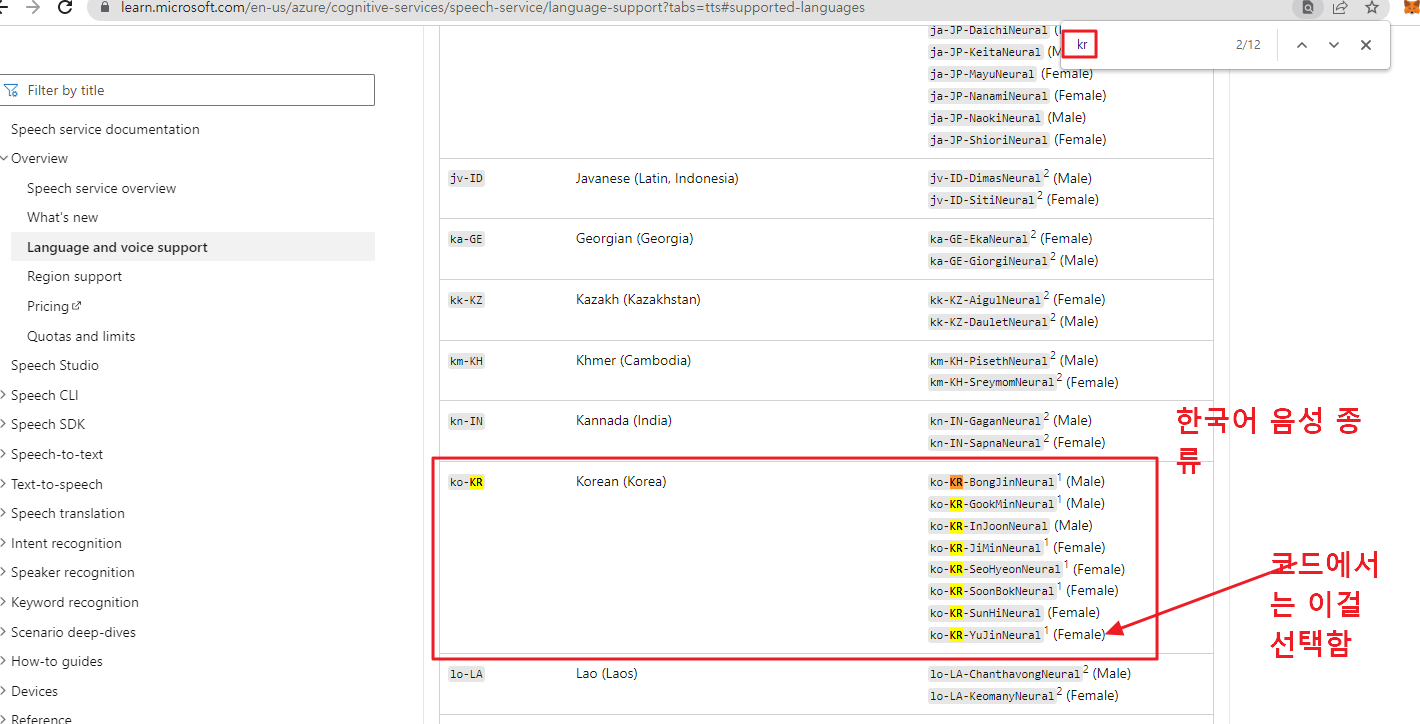Open Speech service documentation link
The width and height of the screenshot is (1420, 724).
105,129
